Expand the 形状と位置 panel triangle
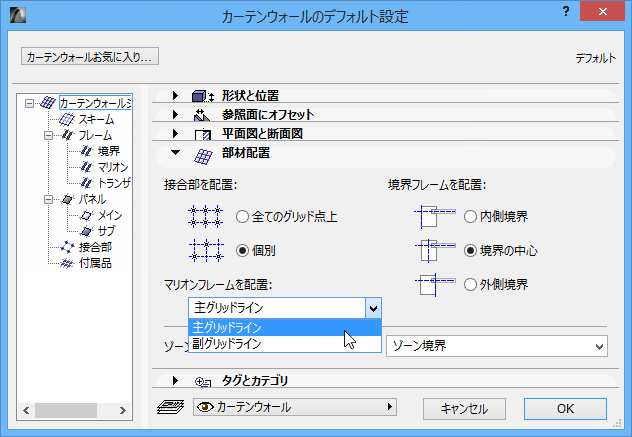 coord(175,96)
